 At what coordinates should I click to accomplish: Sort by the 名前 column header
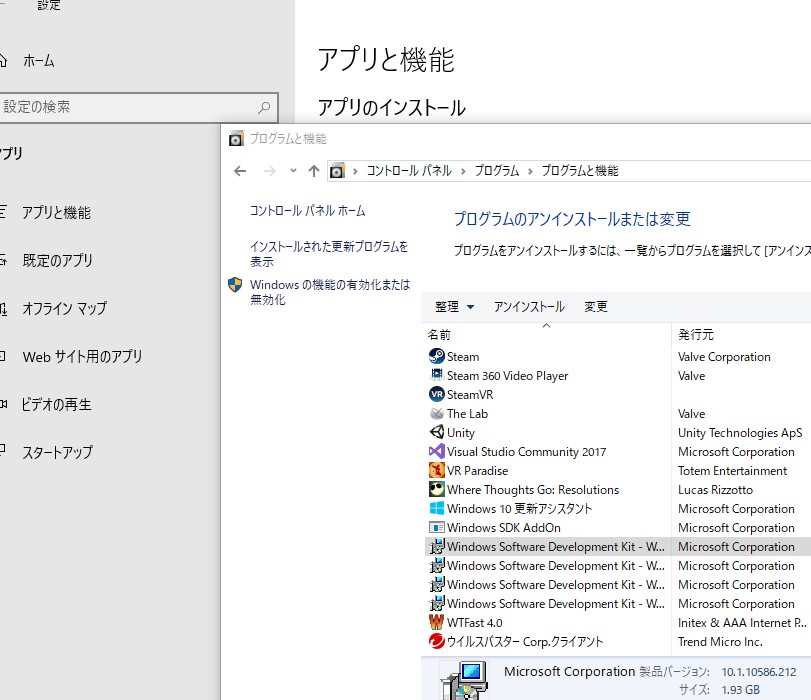pyautogui.click(x=546, y=335)
